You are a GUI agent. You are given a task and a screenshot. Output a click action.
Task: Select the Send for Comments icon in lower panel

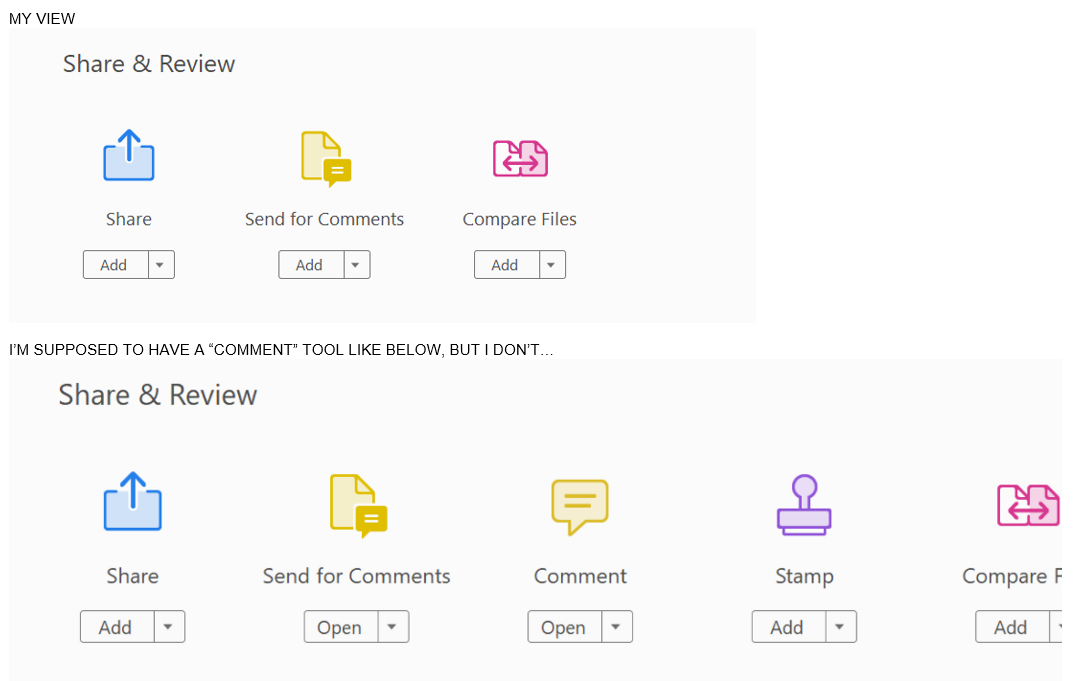tap(356, 505)
